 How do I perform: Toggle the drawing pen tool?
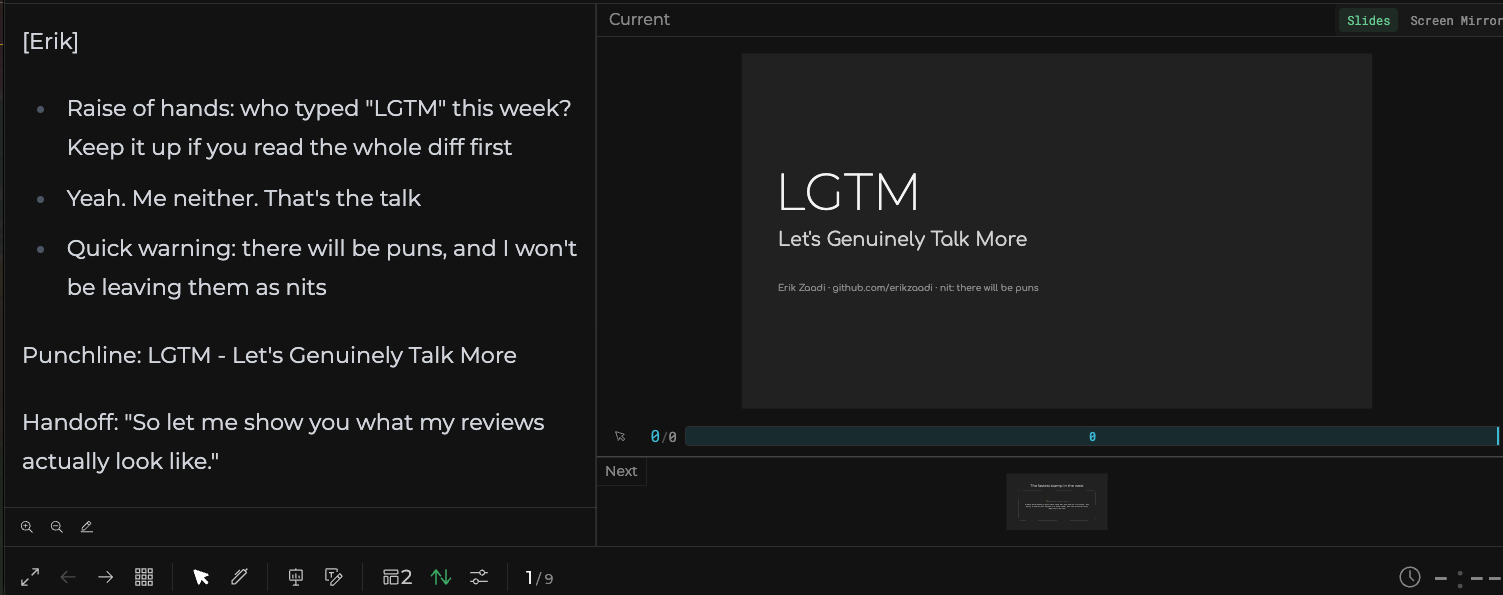point(239,577)
